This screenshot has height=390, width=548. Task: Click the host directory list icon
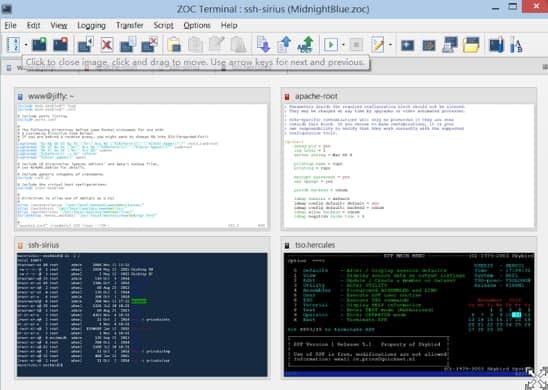[14, 45]
